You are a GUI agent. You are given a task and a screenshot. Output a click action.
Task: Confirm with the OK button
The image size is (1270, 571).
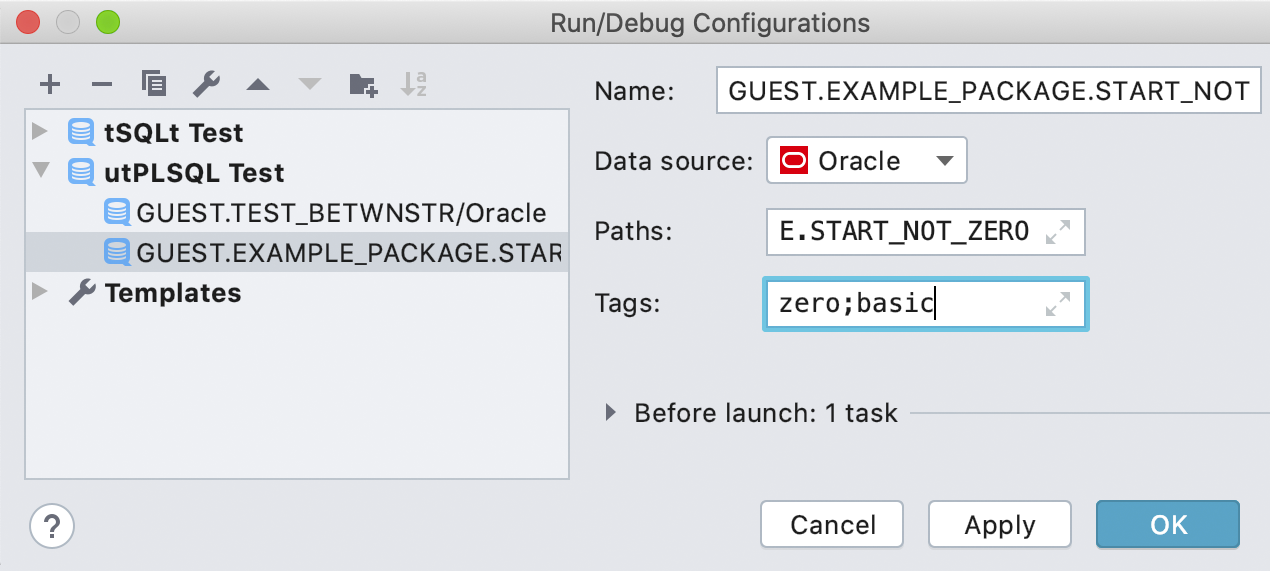pyautogui.click(x=1168, y=525)
